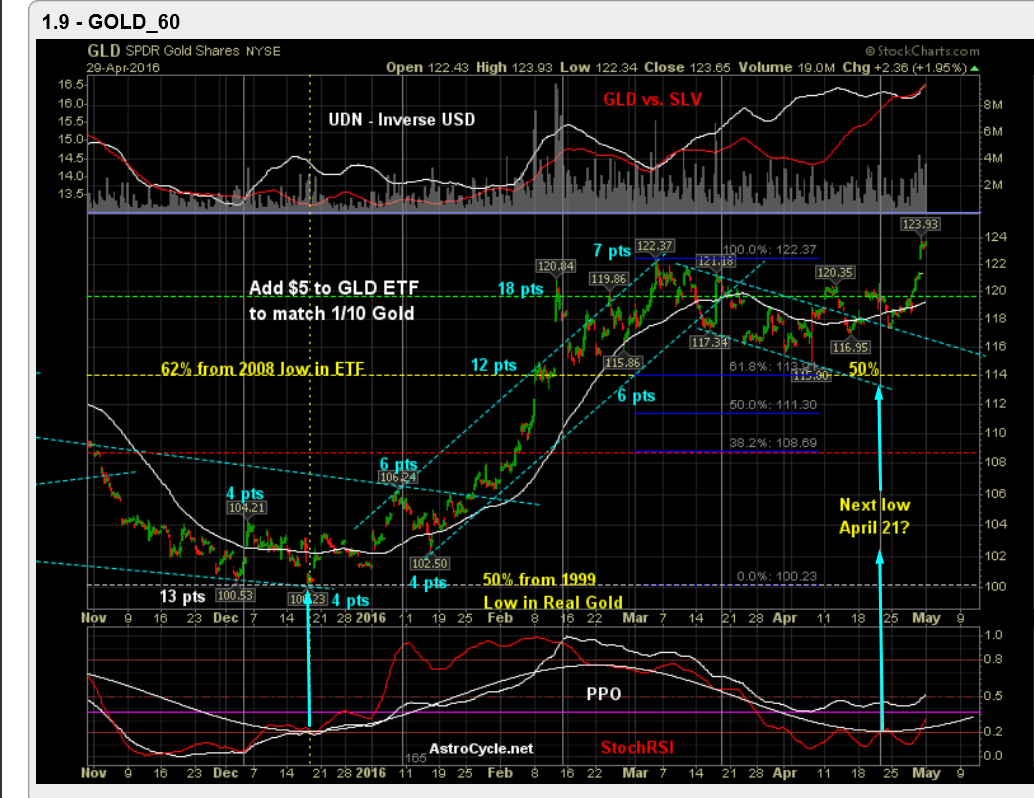Click 'to match 1/10 Gold' annotation line
Viewport: 1034px width, 798px height.
pyautogui.click(x=332, y=313)
